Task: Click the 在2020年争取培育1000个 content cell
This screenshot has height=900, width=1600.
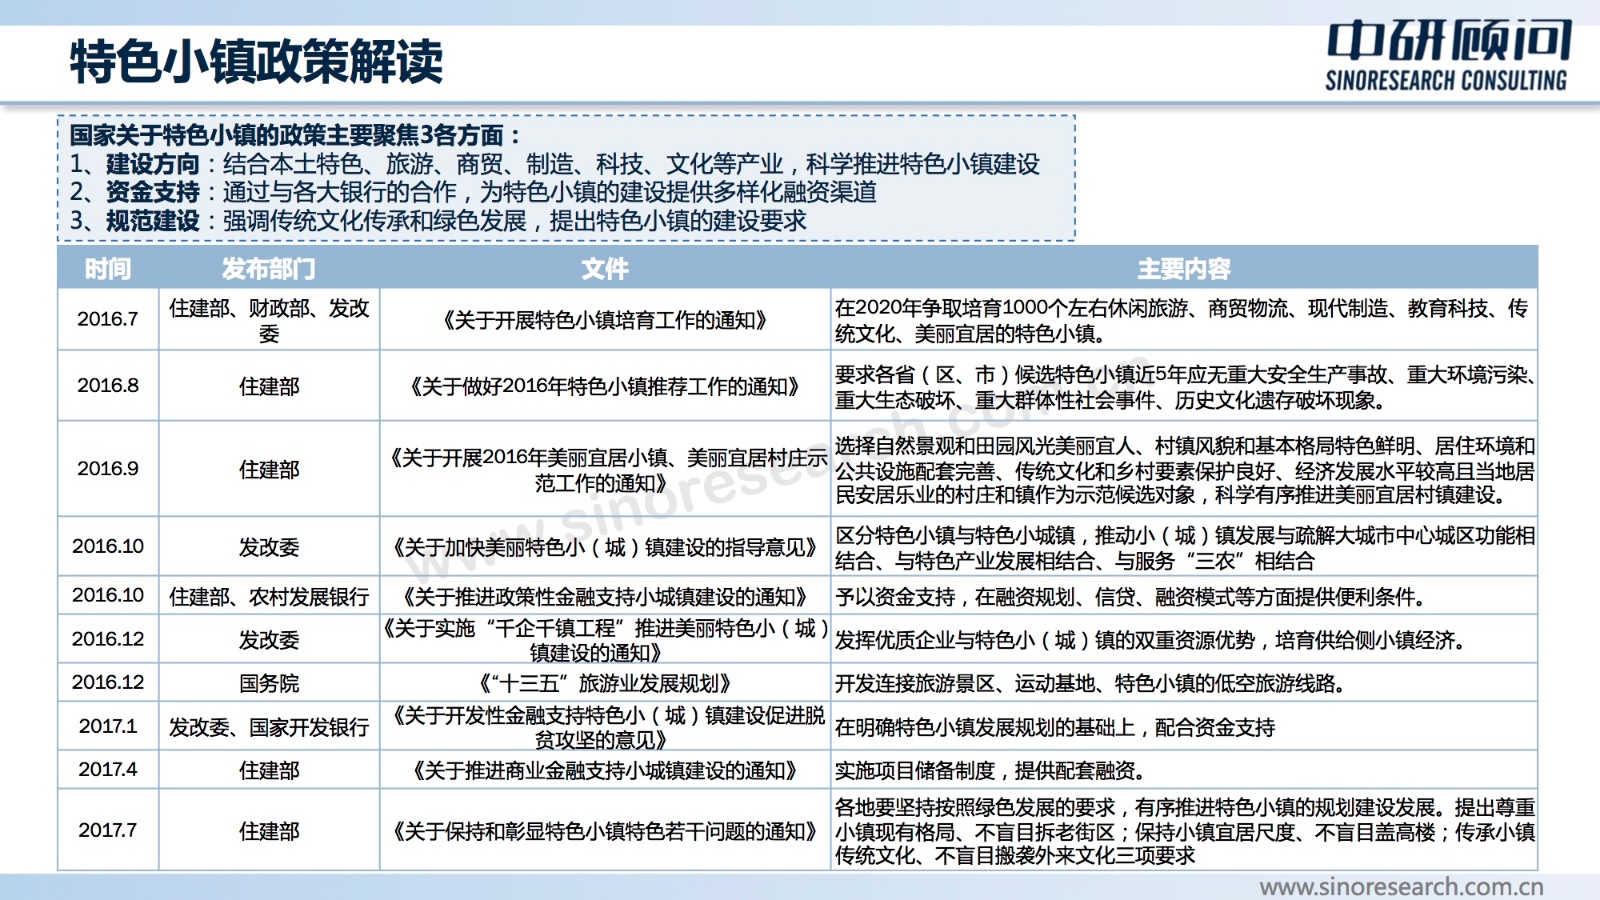Action: 1184,320
